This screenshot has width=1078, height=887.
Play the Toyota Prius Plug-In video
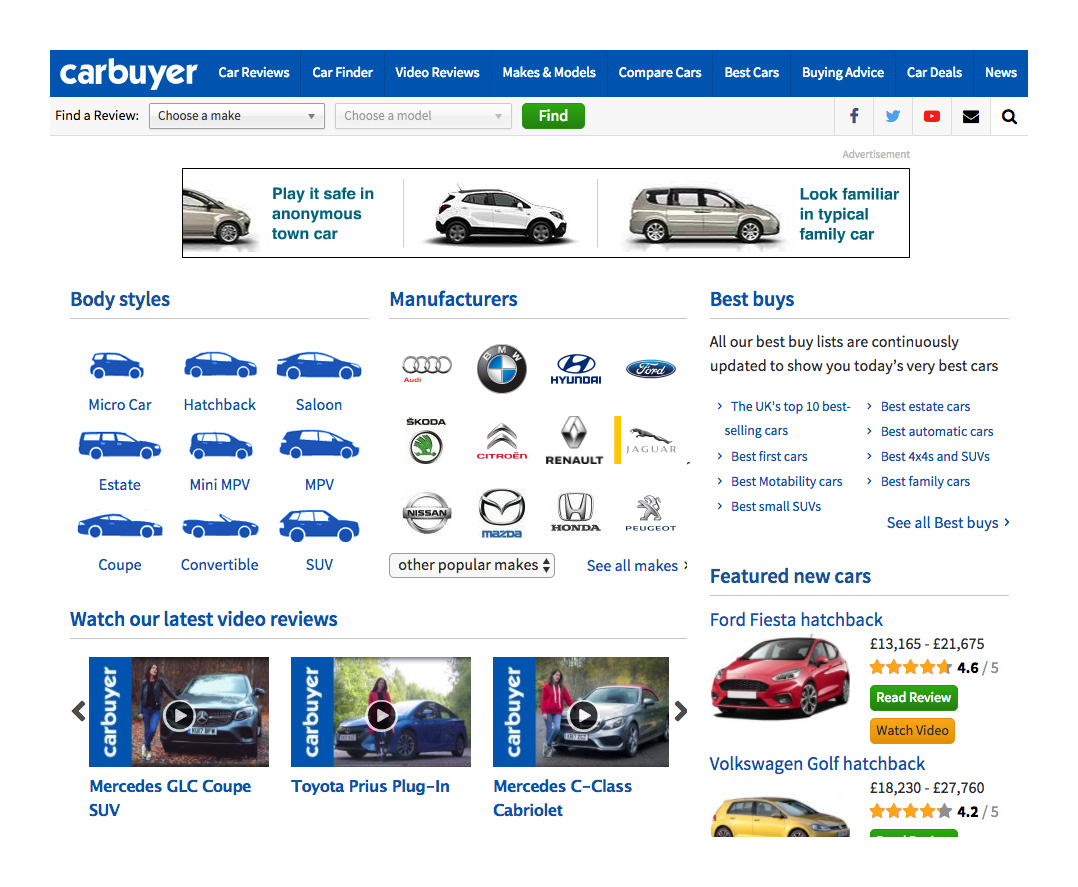(381, 714)
